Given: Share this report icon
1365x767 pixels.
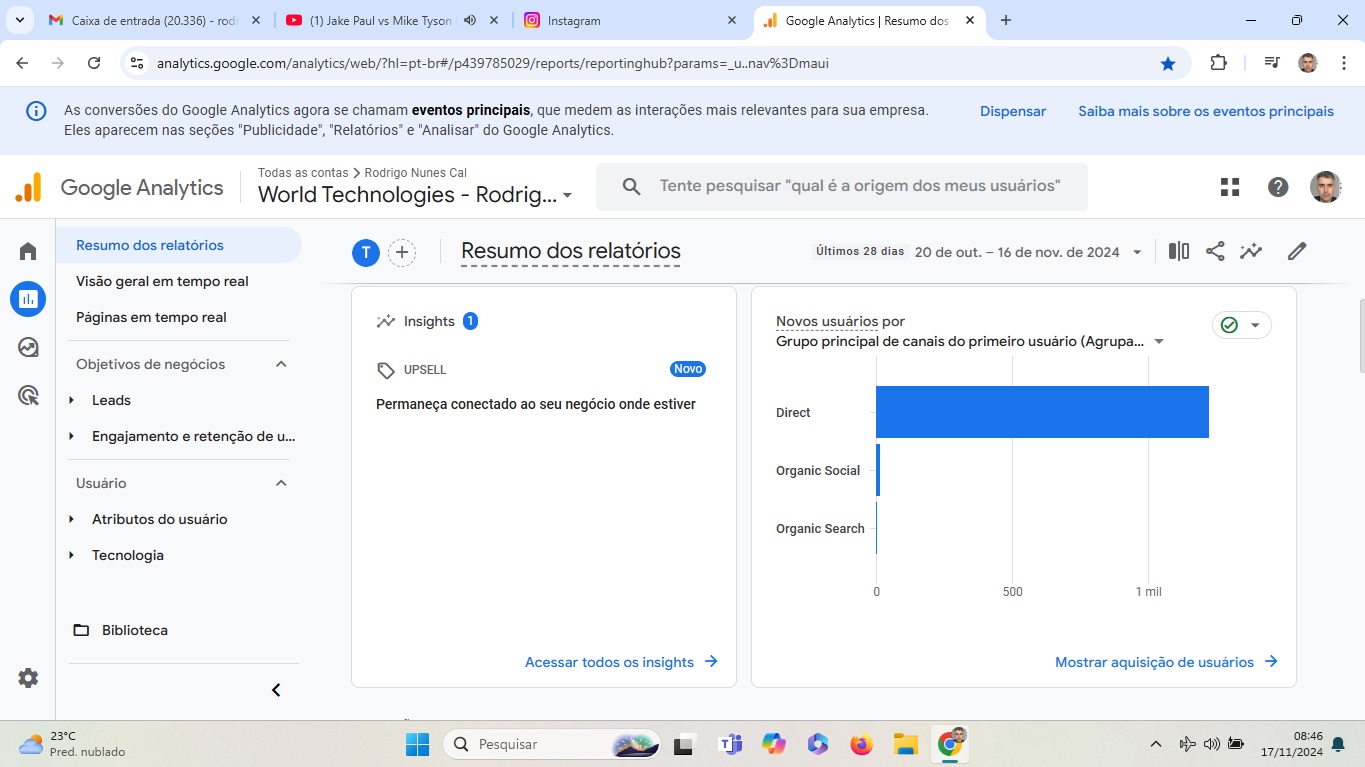Looking at the screenshot, I should click(x=1215, y=252).
